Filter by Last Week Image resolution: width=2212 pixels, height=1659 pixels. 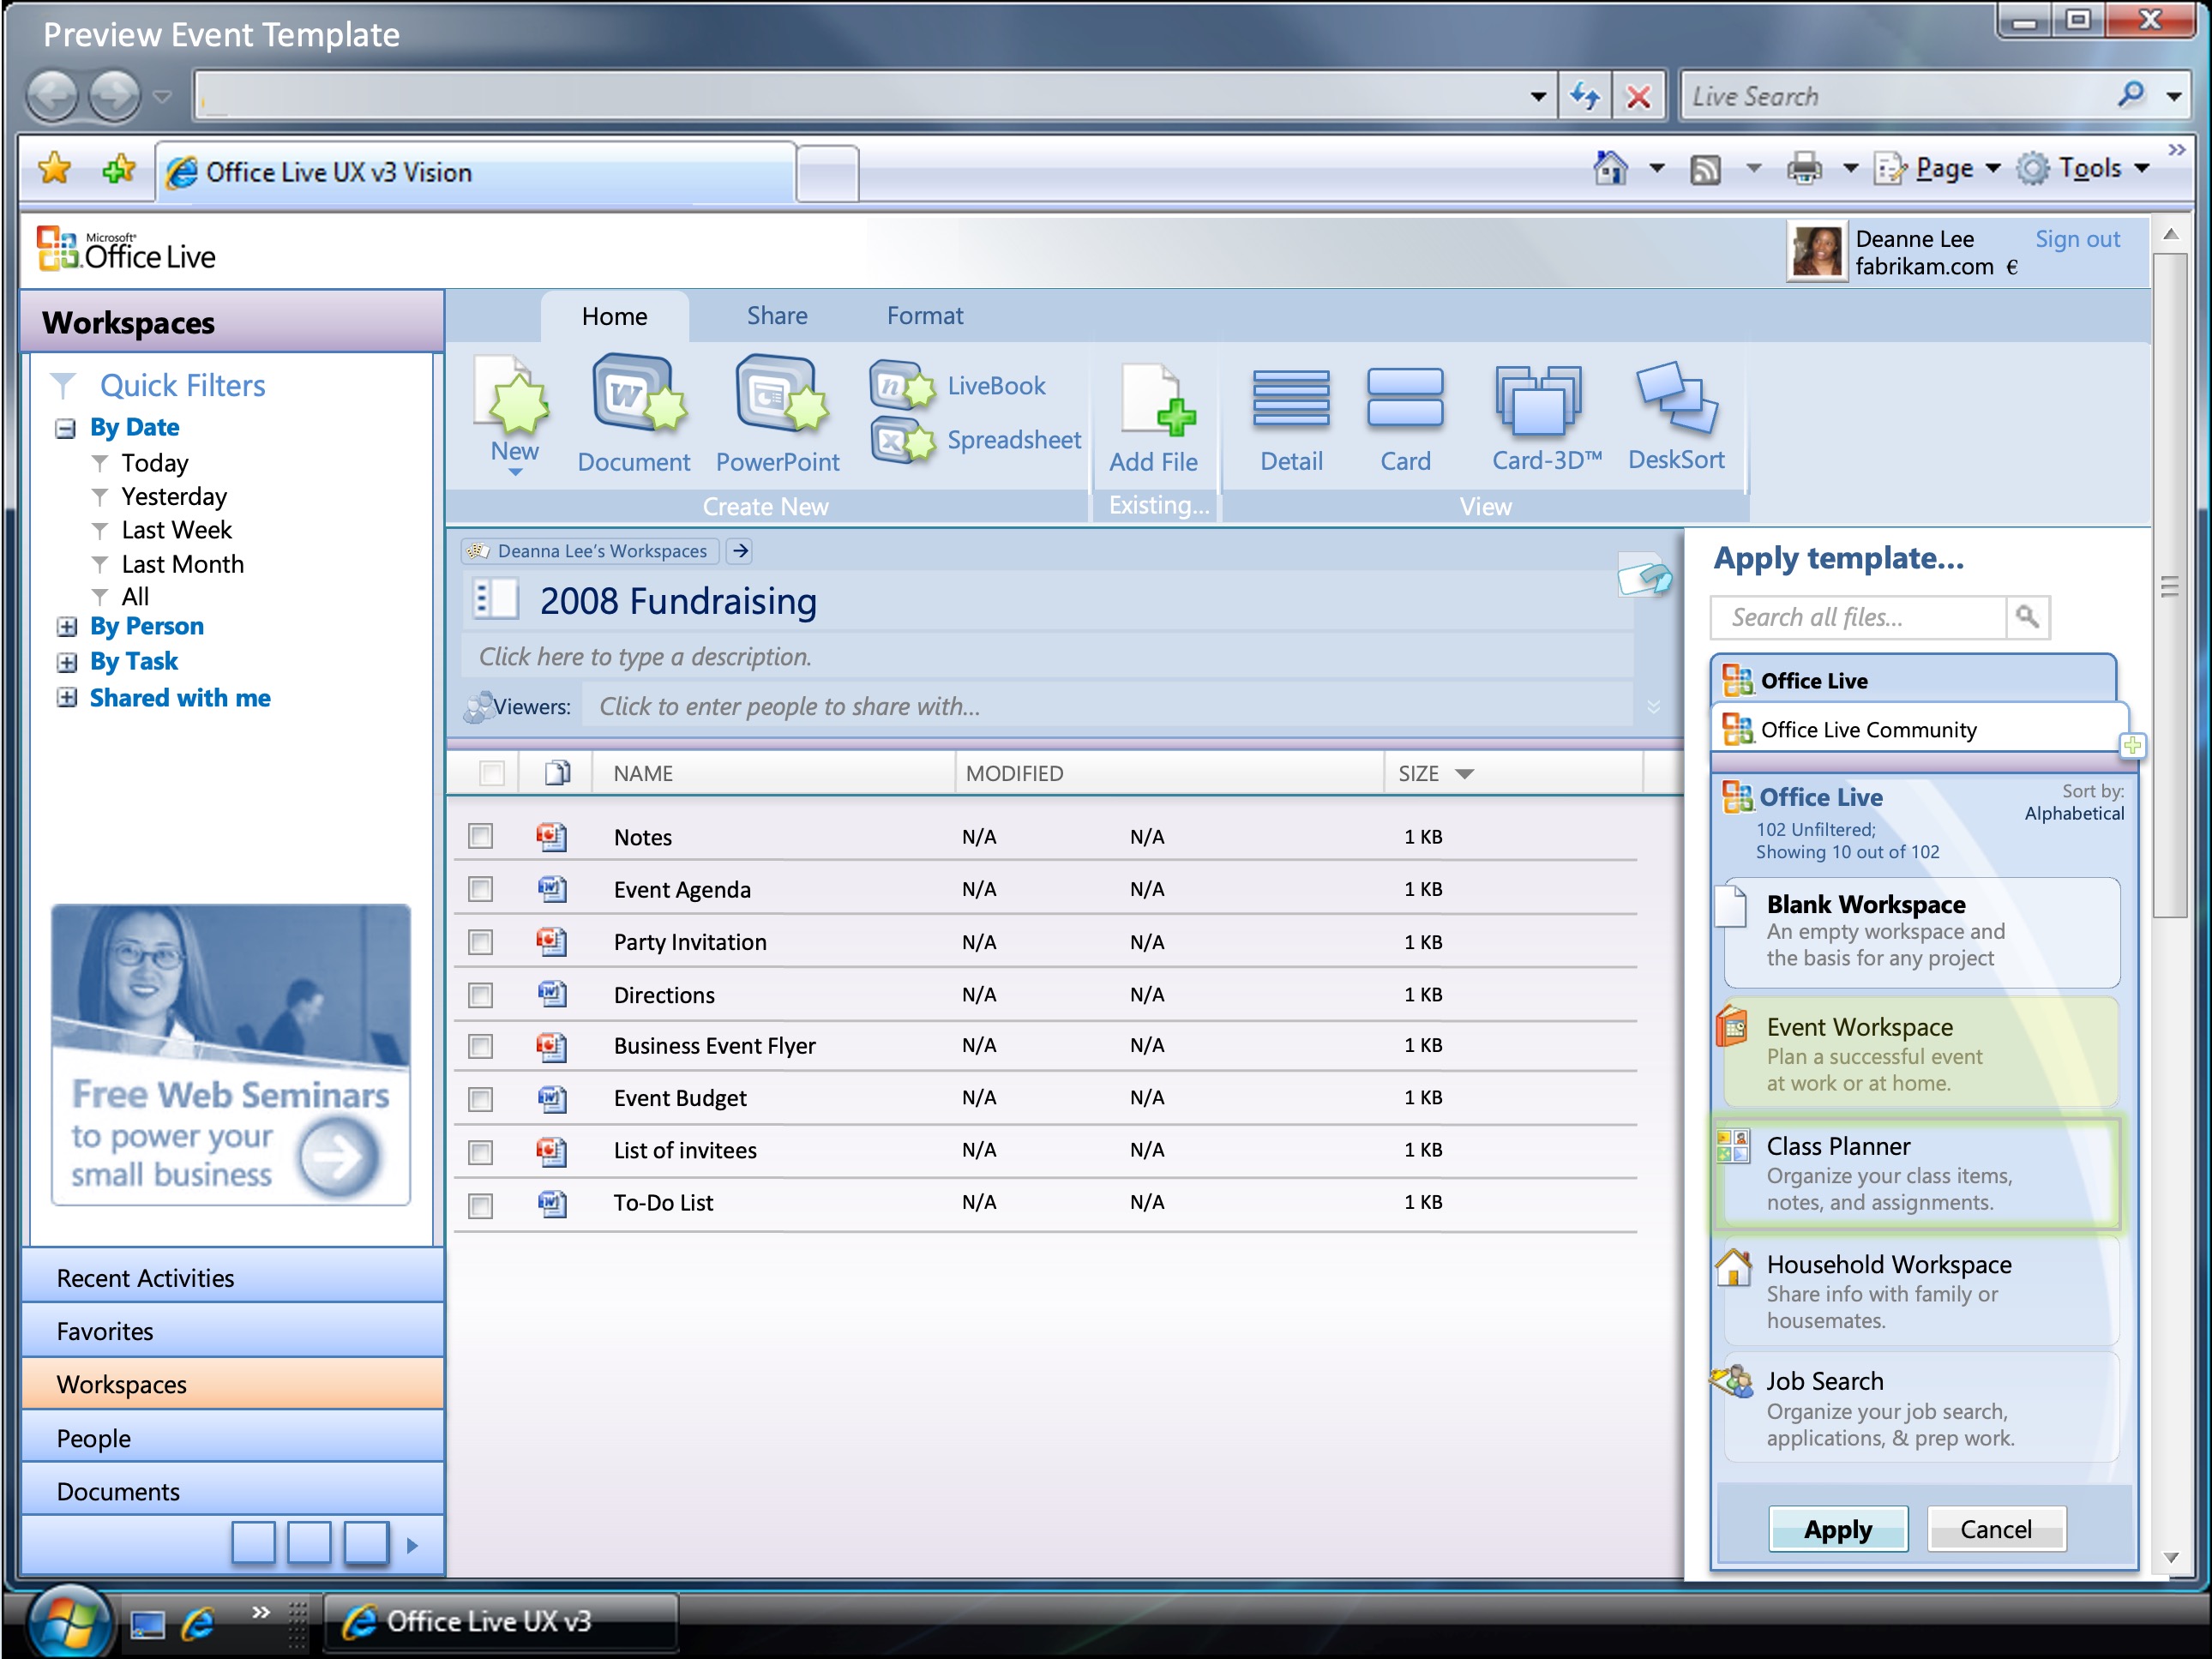(x=177, y=530)
